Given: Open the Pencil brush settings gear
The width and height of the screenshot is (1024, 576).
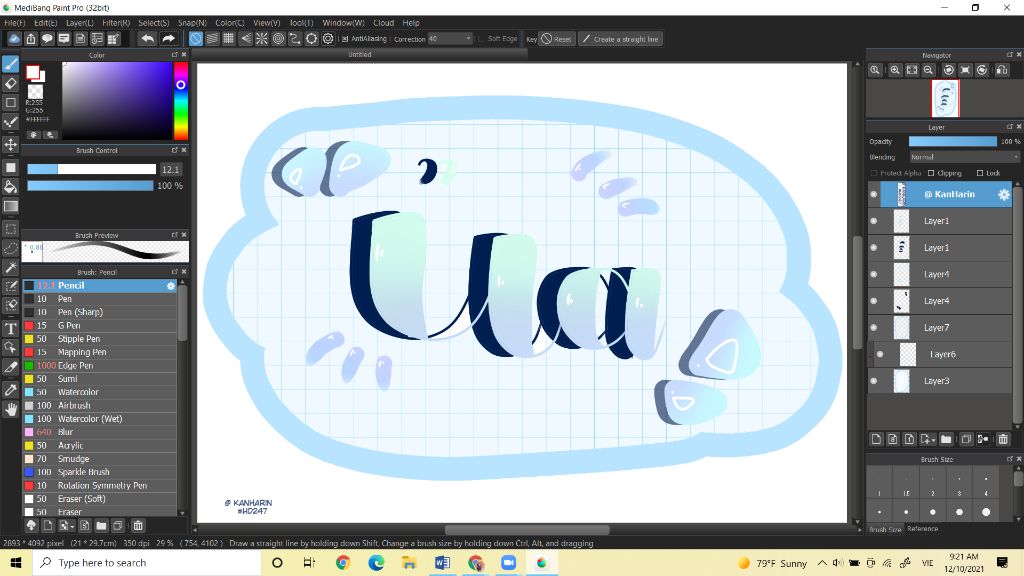Looking at the screenshot, I should pos(171,286).
